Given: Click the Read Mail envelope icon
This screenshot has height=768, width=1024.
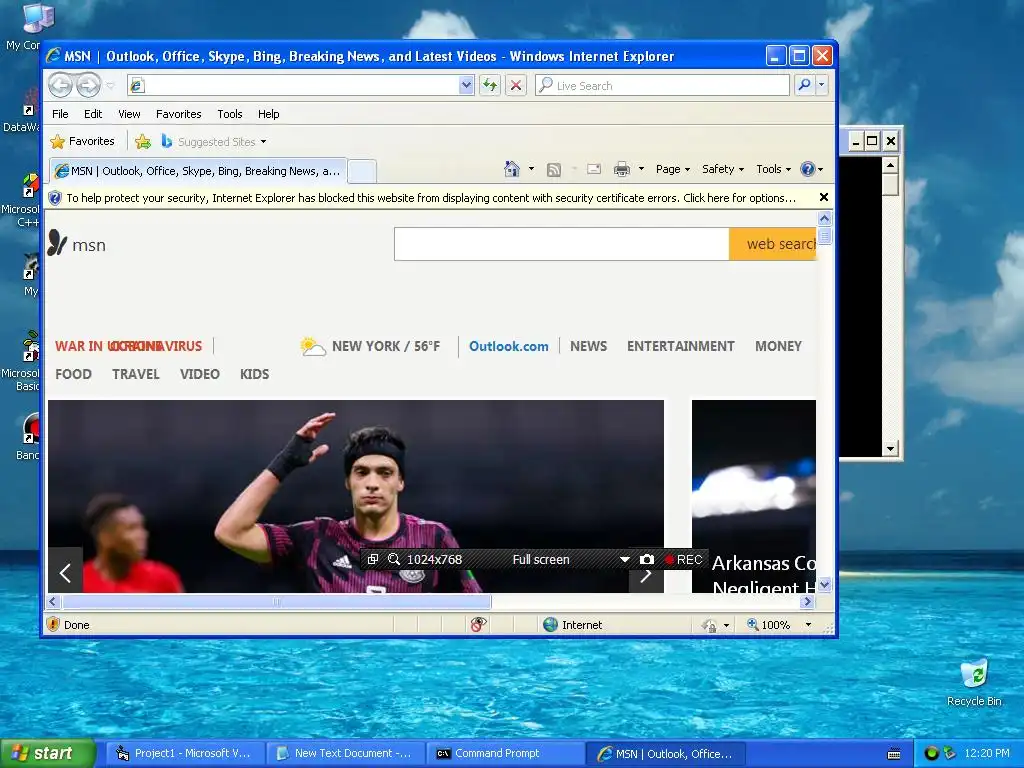Looking at the screenshot, I should coord(594,169).
